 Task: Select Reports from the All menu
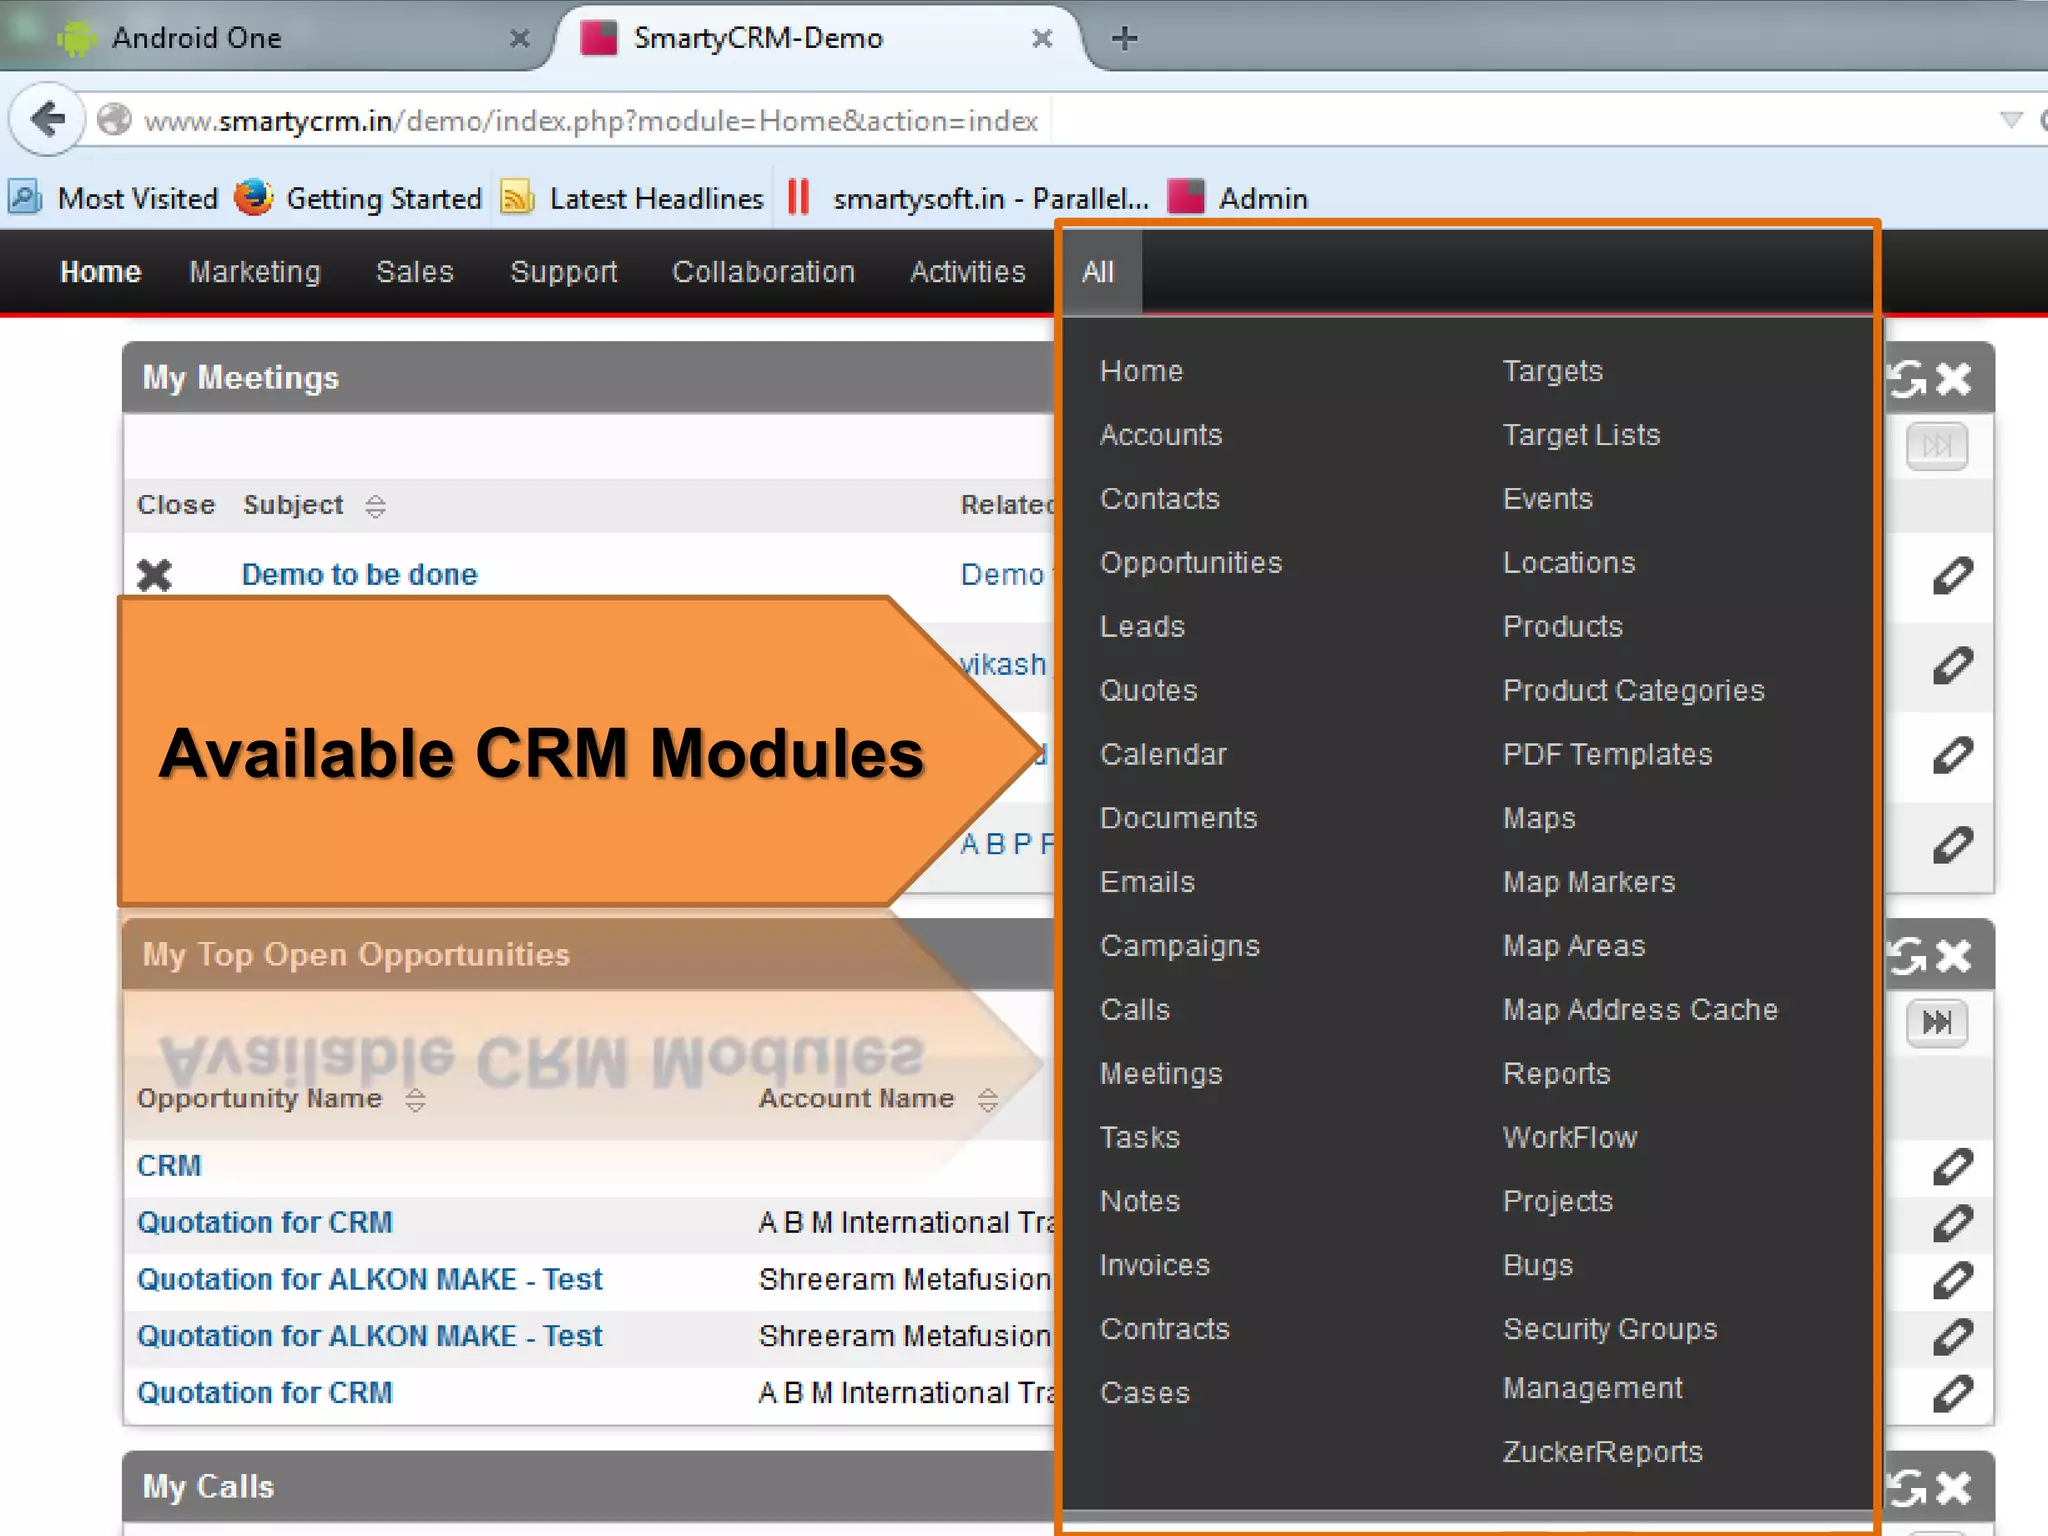pos(1557,1074)
